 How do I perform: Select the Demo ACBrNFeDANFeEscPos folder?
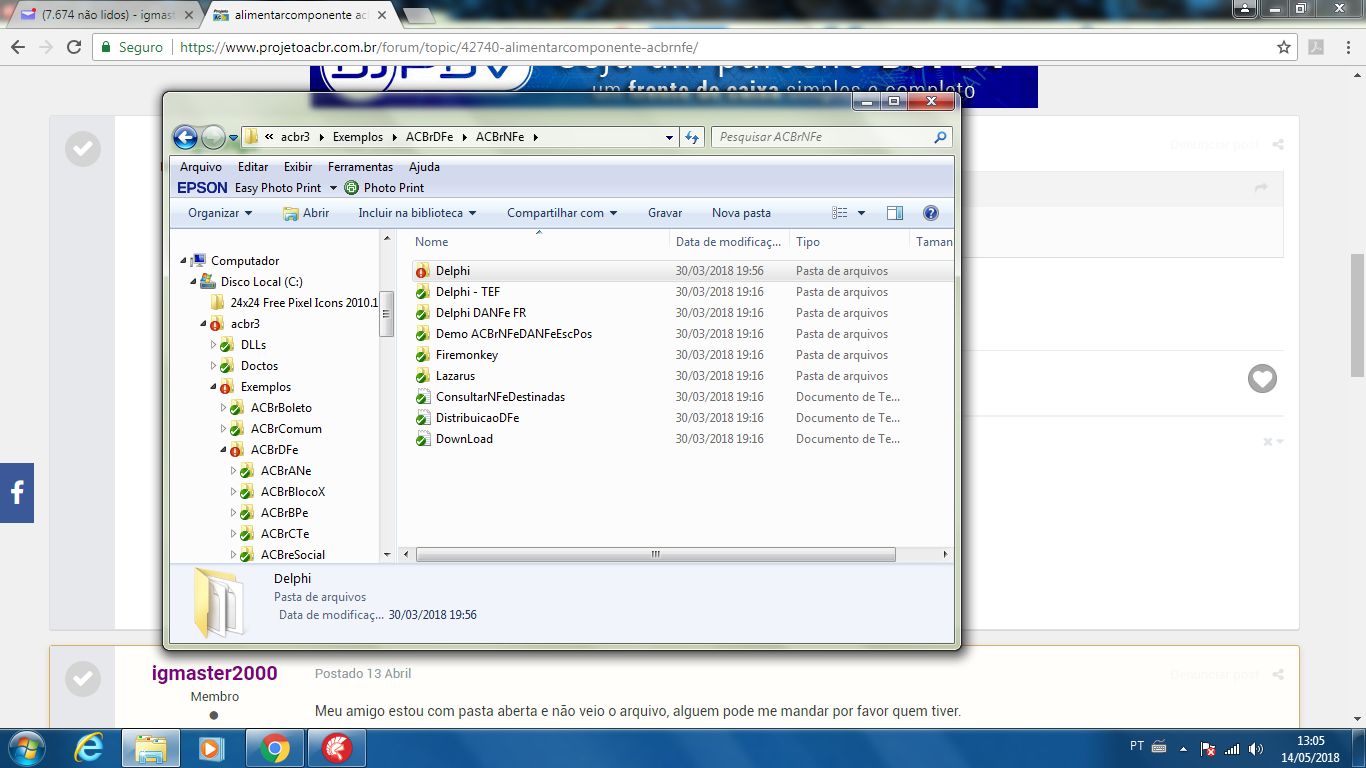tap(514, 334)
